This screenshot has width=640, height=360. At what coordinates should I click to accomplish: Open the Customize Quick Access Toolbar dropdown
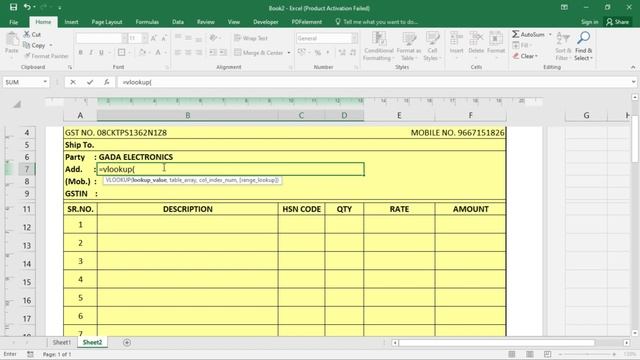pyautogui.click(x=60, y=7)
